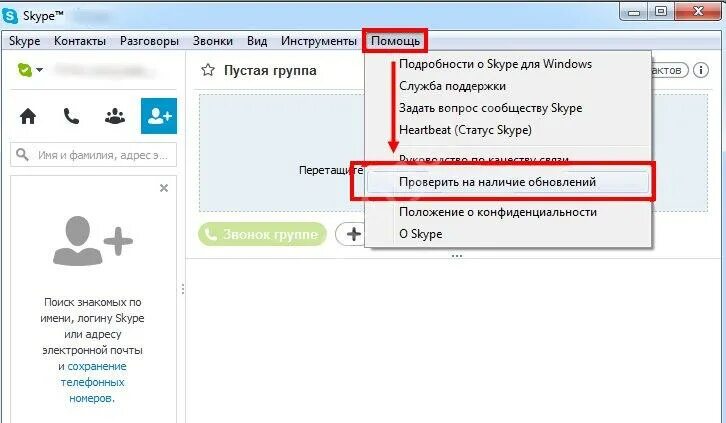This screenshot has width=726, height=423.
Task: Close the contact search hint panel
Action: click(163, 188)
